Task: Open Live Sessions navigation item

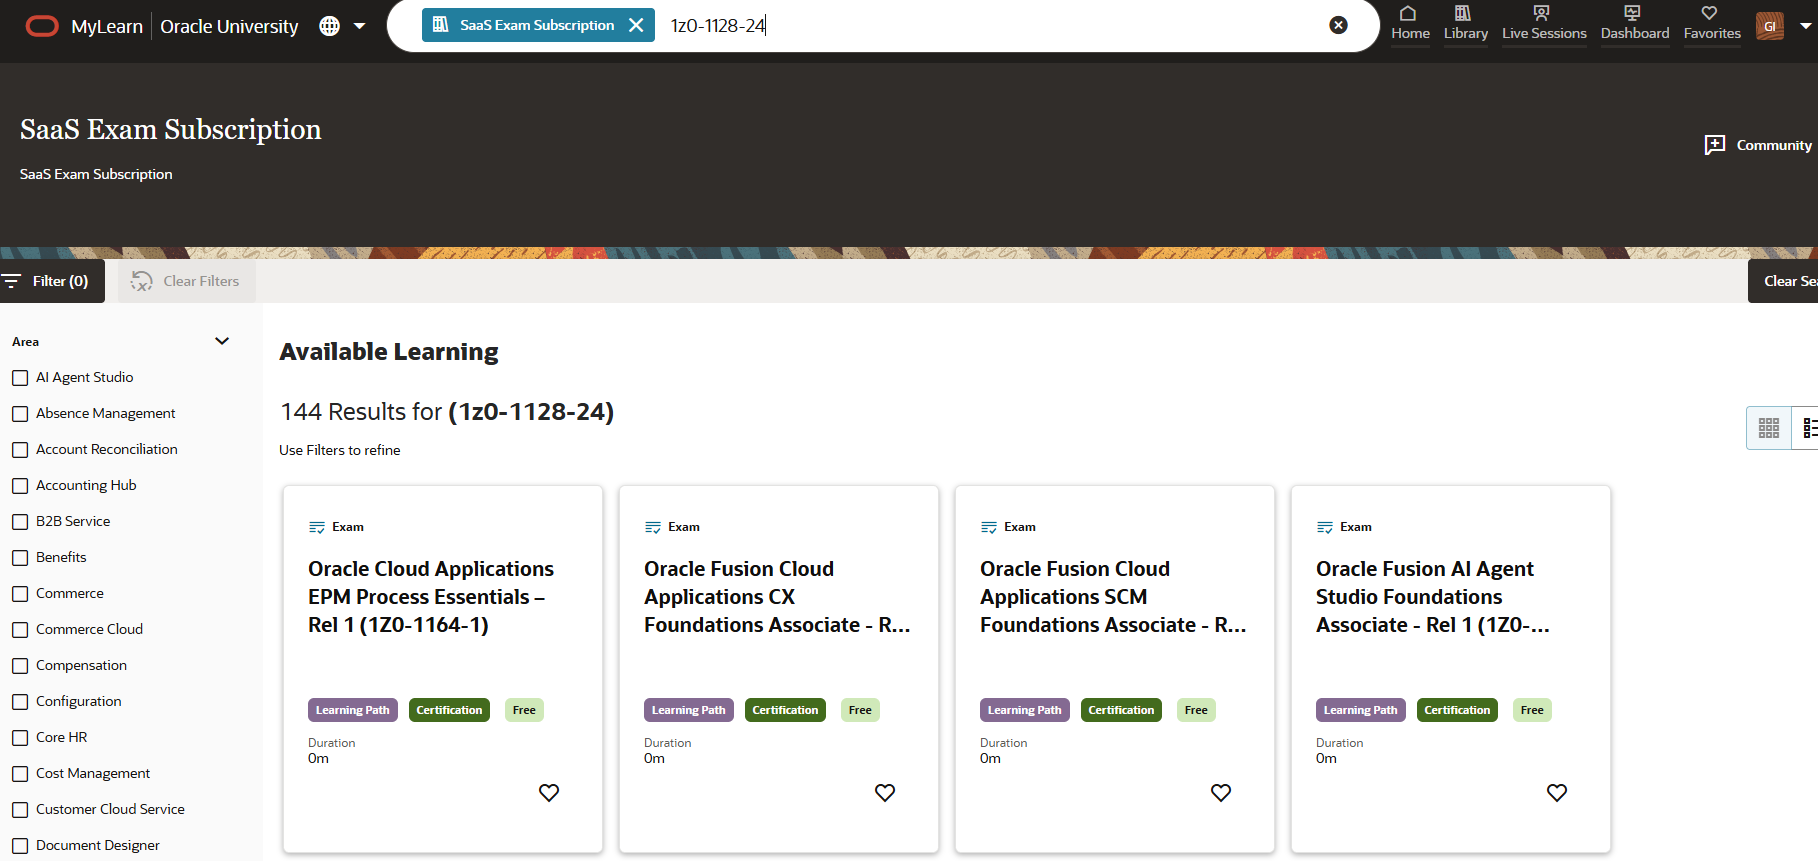Action: [x=1544, y=24]
